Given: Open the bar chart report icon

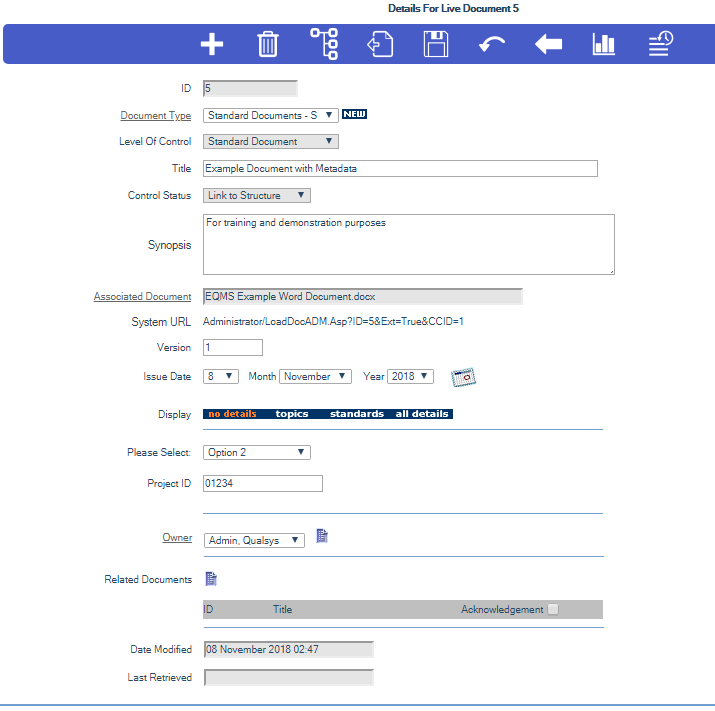Looking at the screenshot, I should pyautogui.click(x=604, y=44).
